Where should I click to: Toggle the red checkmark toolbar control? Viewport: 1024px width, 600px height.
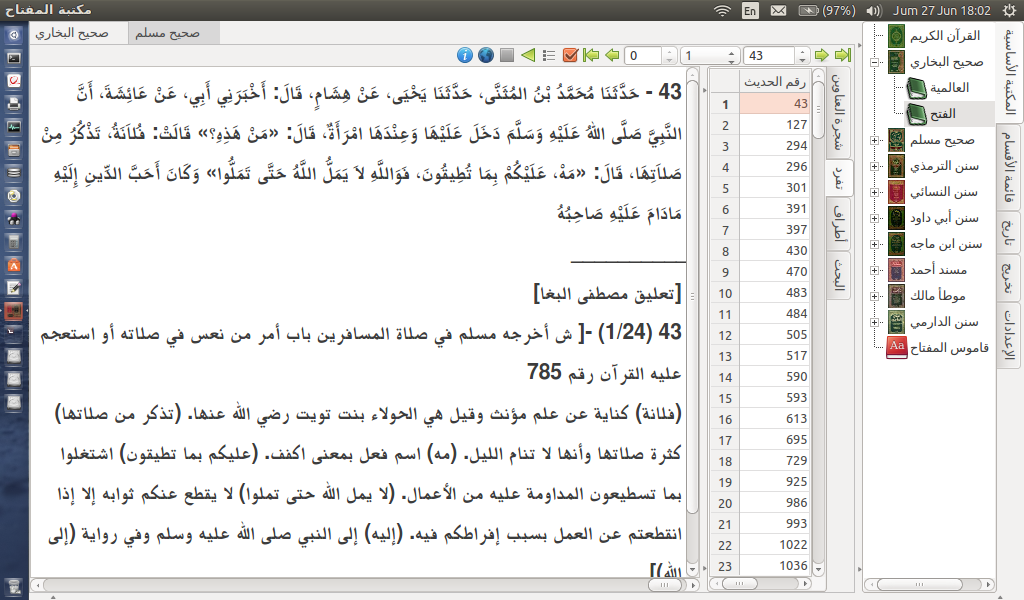(570, 55)
